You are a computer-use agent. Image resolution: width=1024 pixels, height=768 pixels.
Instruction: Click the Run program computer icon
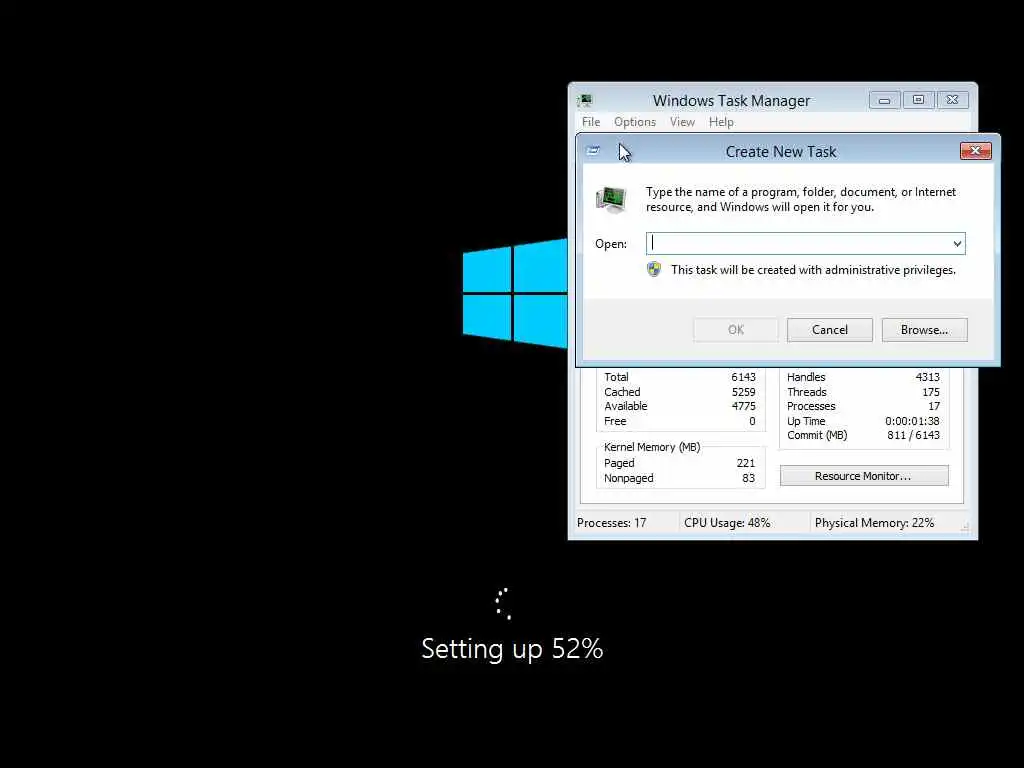[611, 199]
